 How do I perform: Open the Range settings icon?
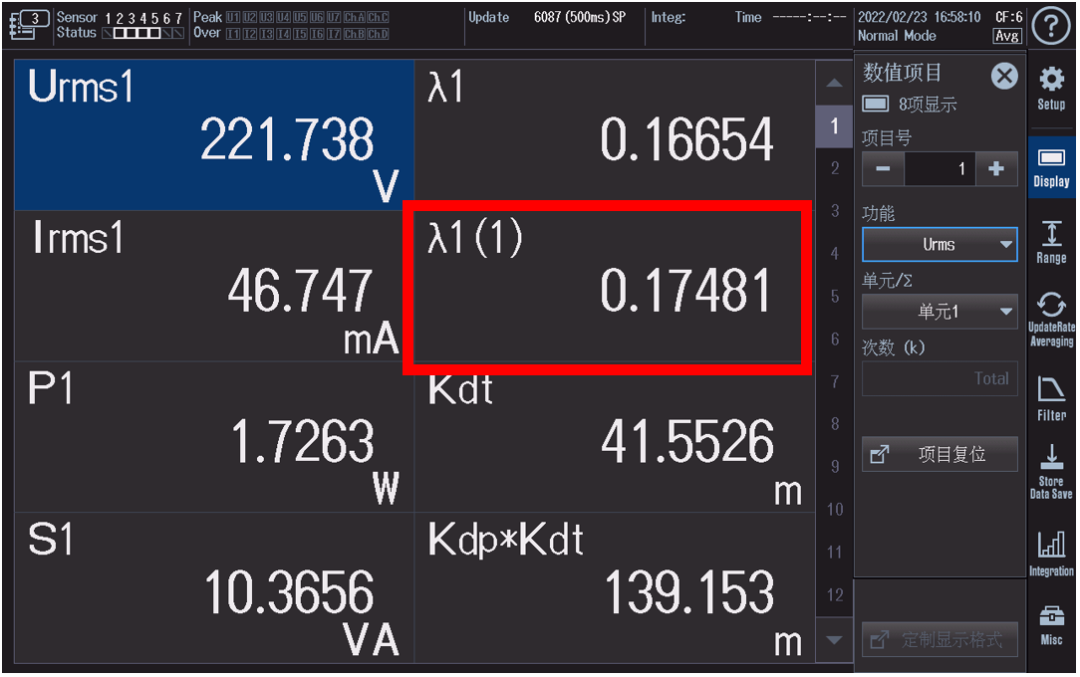(x=1050, y=242)
